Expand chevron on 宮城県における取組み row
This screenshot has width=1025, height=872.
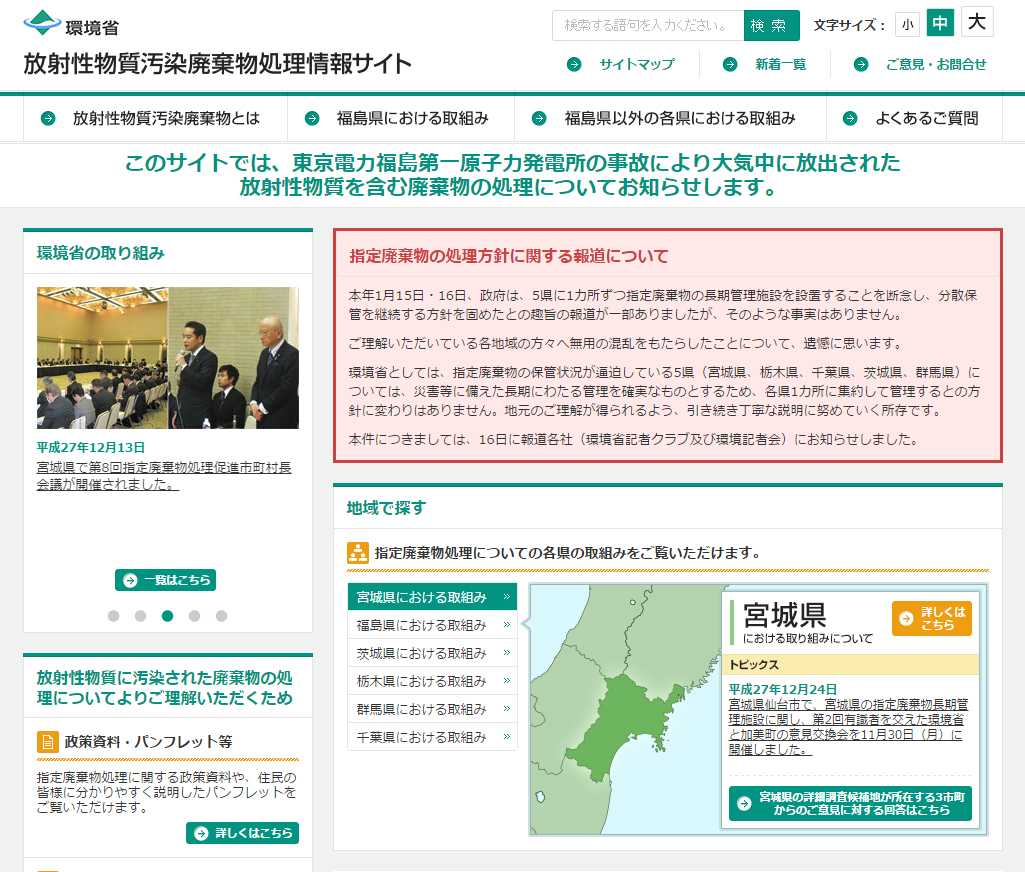[507, 597]
